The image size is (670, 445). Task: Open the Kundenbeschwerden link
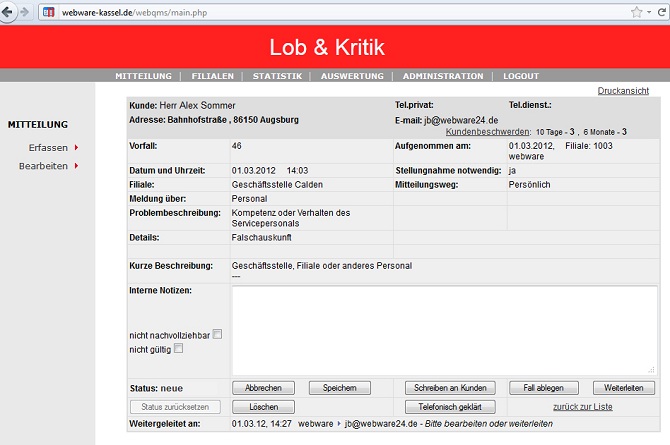point(487,132)
